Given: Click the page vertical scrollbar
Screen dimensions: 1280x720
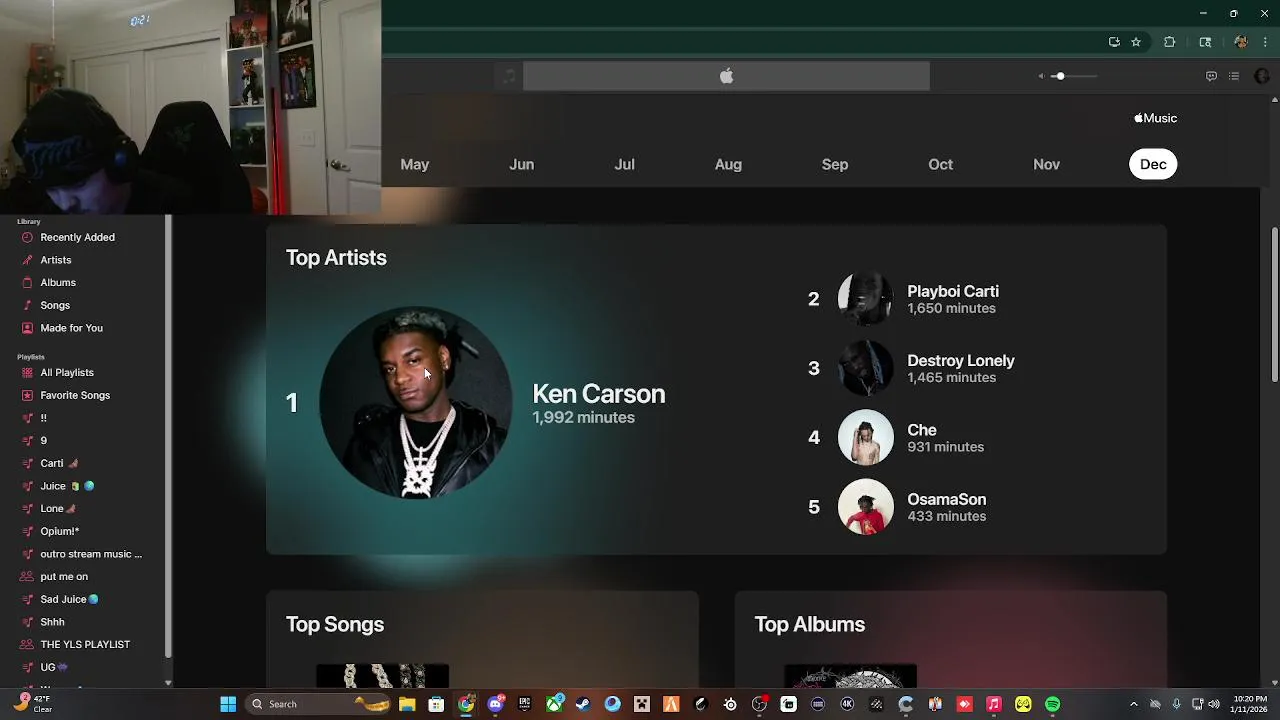Looking at the screenshot, I should 1275,304.
